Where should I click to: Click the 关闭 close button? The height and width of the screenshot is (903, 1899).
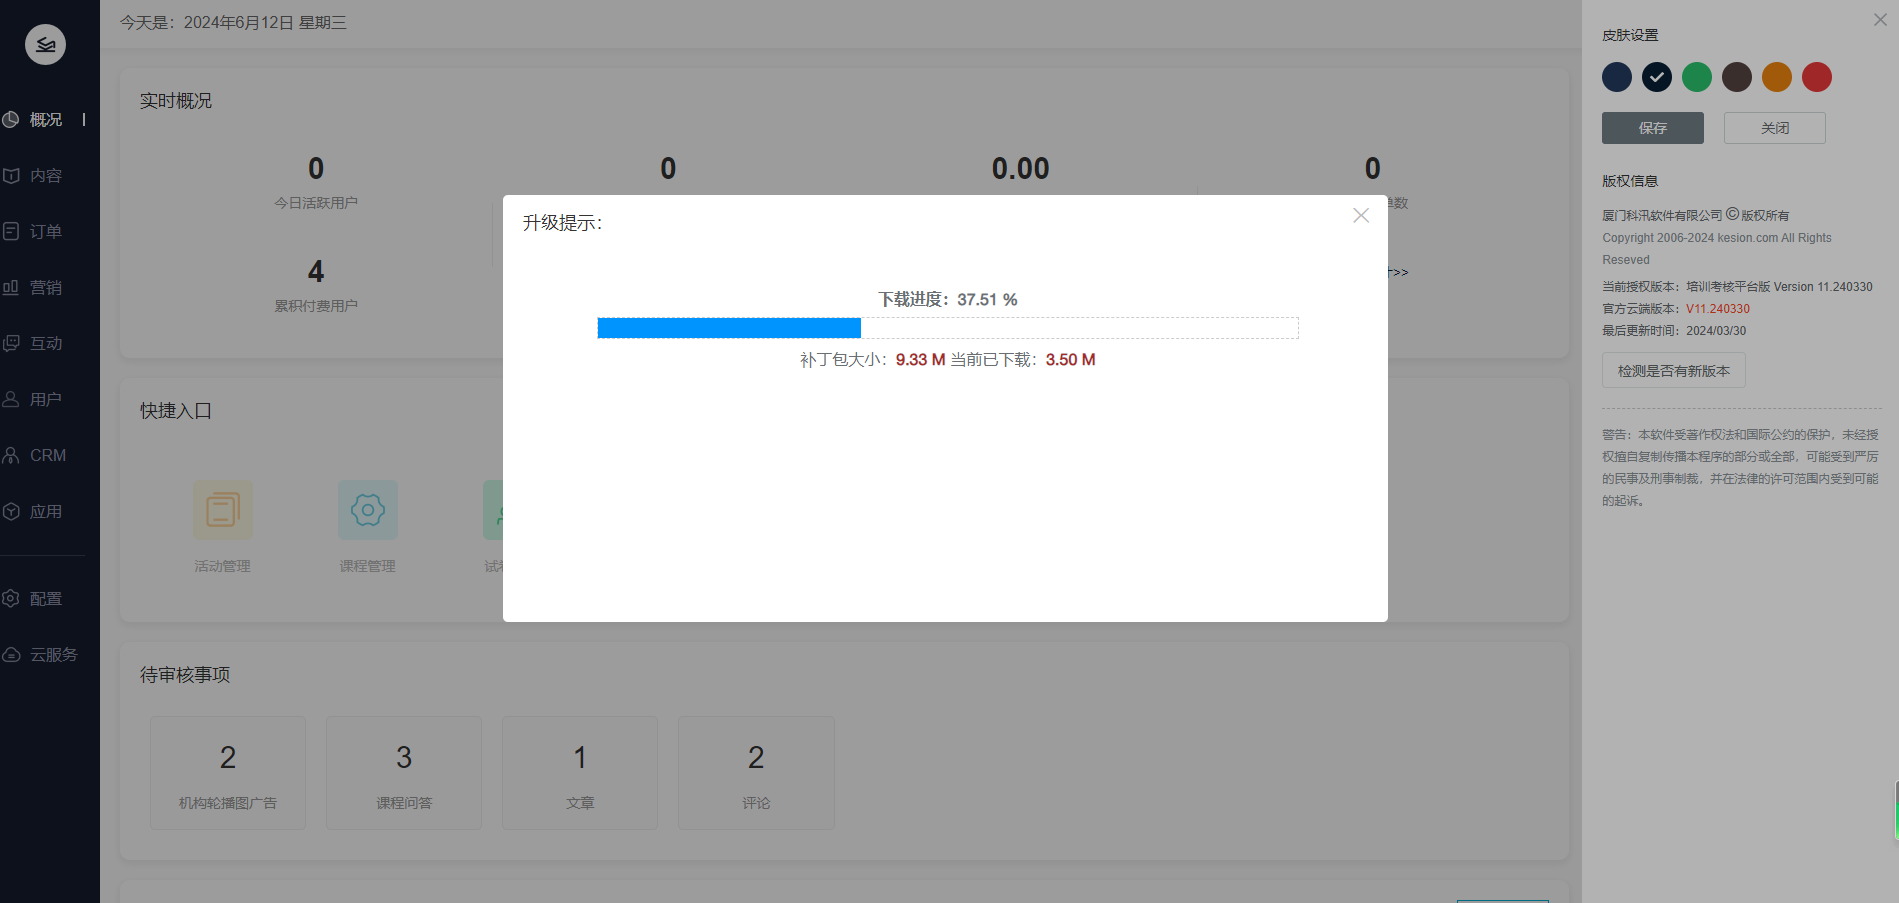click(1775, 128)
